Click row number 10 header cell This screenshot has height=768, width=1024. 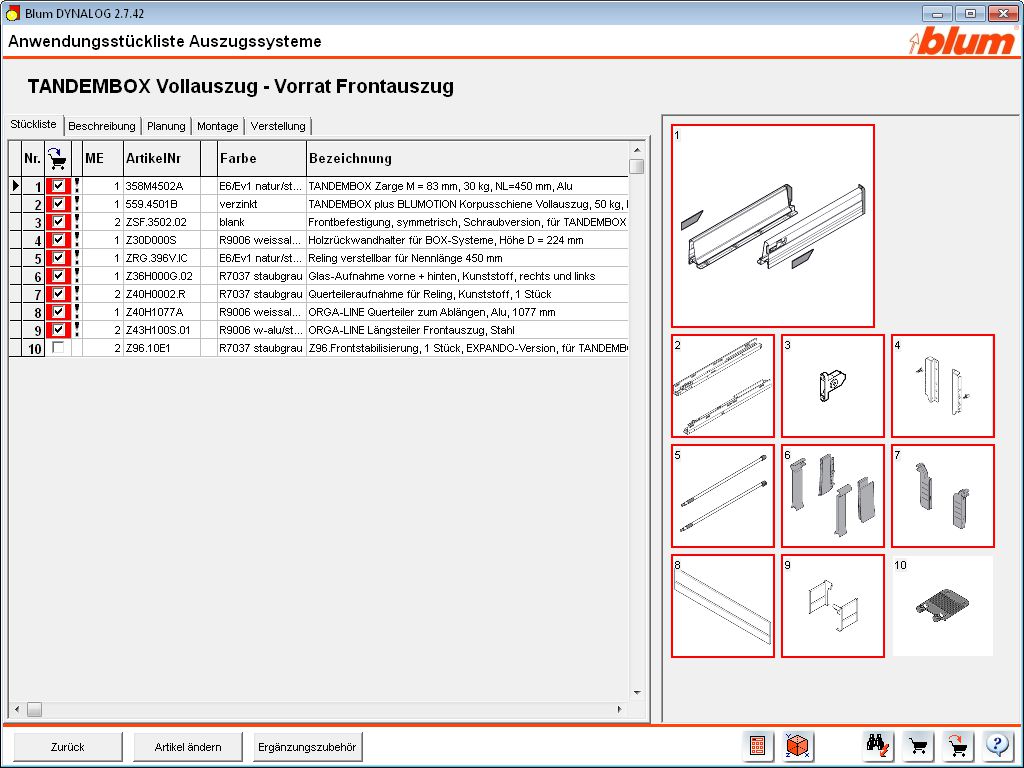(x=34, y=348)
